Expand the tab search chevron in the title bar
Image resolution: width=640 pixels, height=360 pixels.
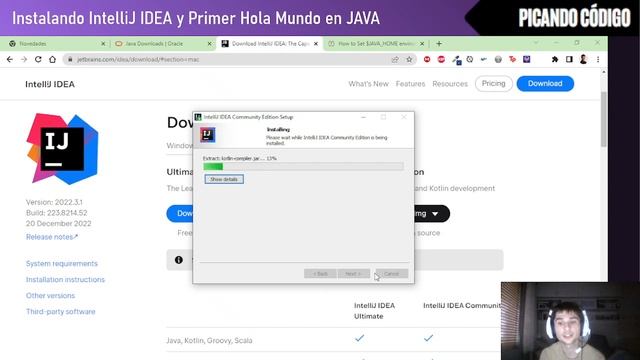[536, 42]
